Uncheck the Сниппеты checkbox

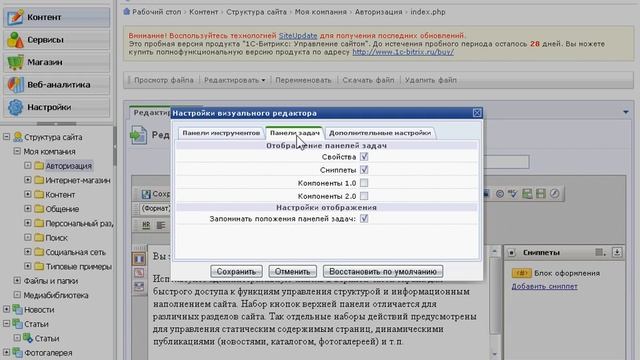(364, 169)
